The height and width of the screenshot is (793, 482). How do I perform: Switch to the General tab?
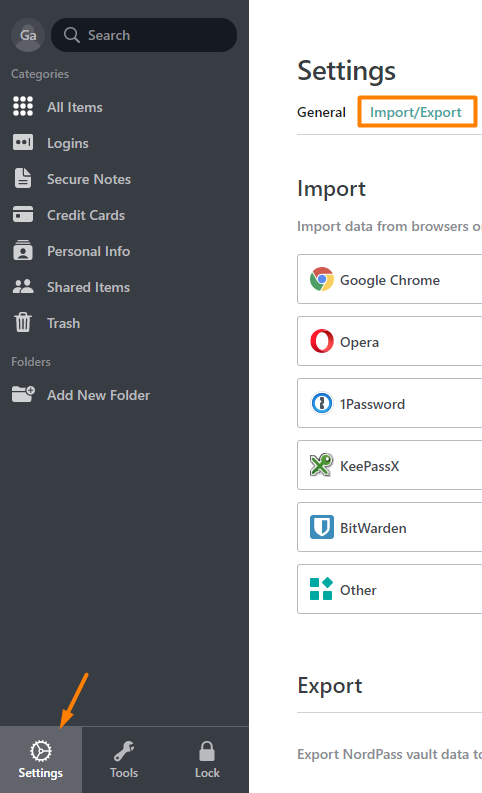pos(321,112)
